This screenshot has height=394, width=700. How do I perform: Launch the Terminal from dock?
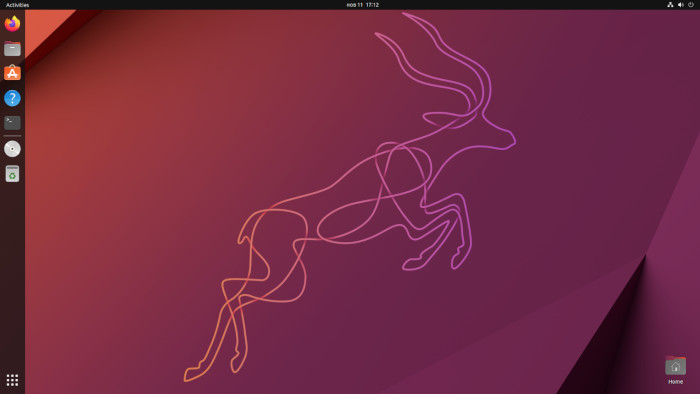pos(12,122)
